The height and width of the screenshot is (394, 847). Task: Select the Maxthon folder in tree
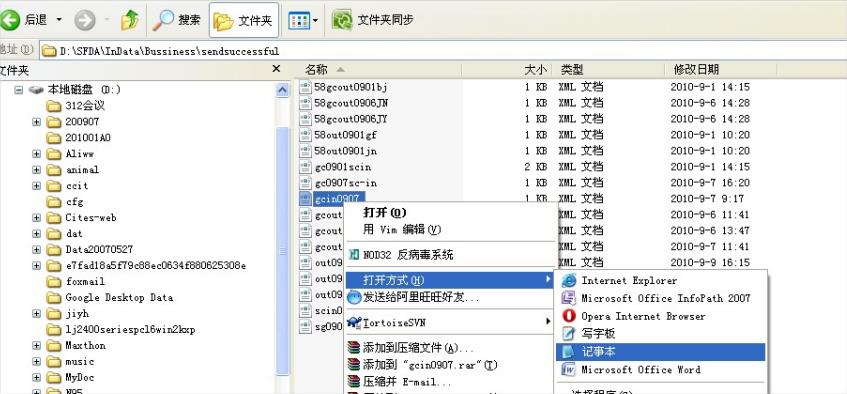(x=76, y=345)
